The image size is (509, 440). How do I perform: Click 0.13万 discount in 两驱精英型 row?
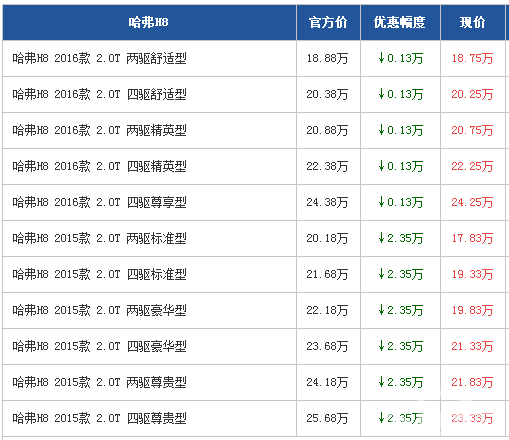pyautogui.click(x=401, y=130)
